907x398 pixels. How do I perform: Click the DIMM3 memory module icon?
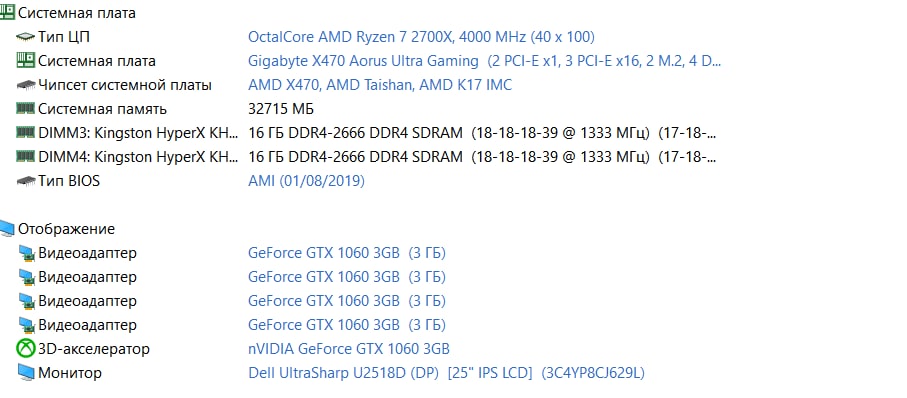coord(25,132)
